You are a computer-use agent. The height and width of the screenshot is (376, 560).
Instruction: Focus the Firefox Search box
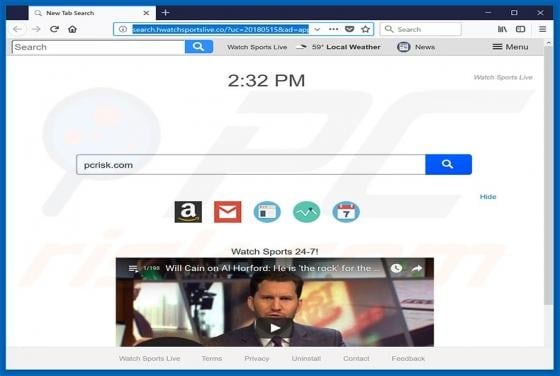pos(421,29)
